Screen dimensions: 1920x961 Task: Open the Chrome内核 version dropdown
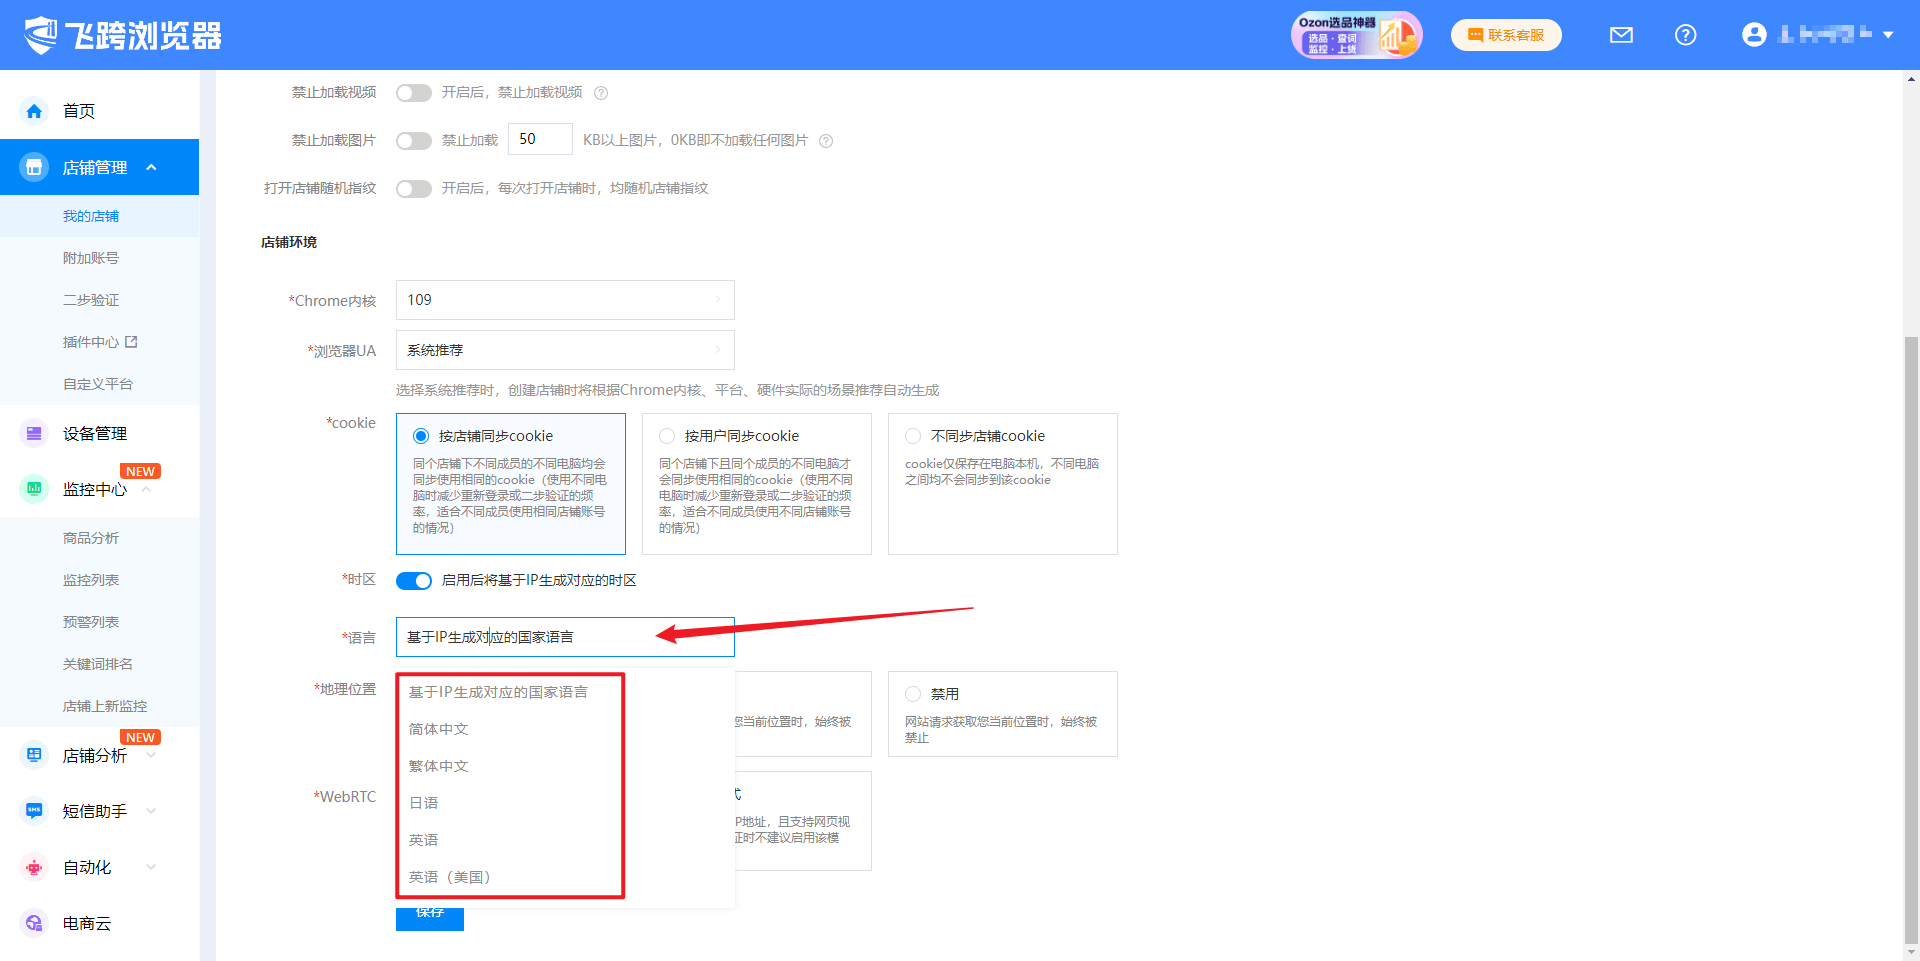pos(565,300)
